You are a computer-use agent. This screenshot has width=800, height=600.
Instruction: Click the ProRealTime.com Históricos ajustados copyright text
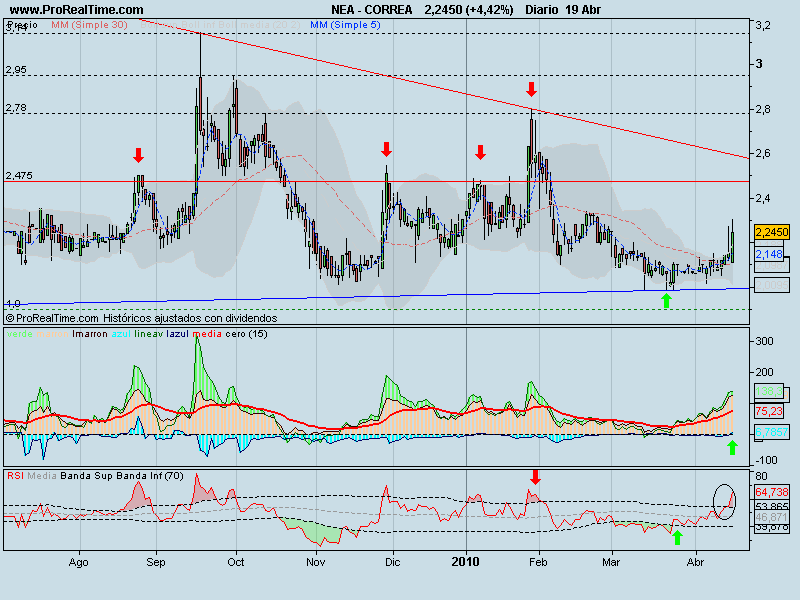(x=141, y=318)
